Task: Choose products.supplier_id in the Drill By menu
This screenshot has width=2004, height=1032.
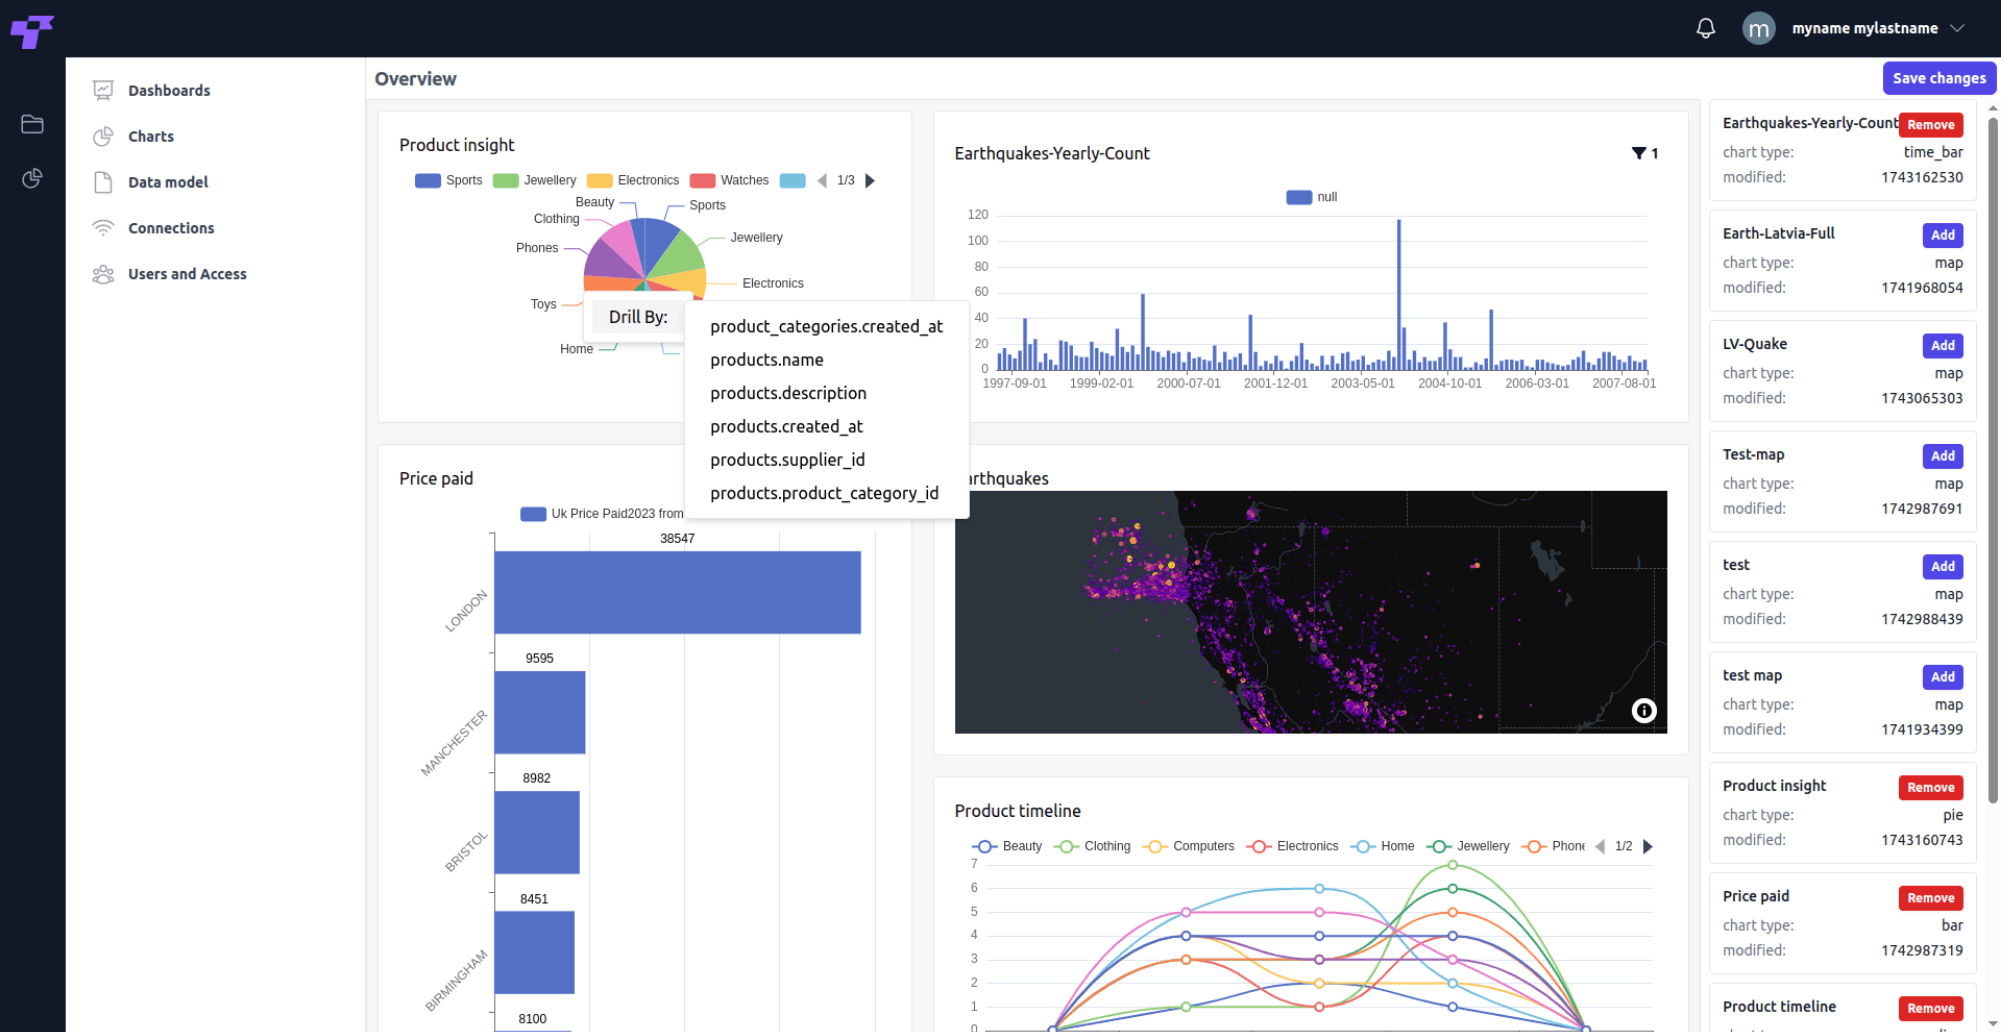Action: [x=786, y=459]
